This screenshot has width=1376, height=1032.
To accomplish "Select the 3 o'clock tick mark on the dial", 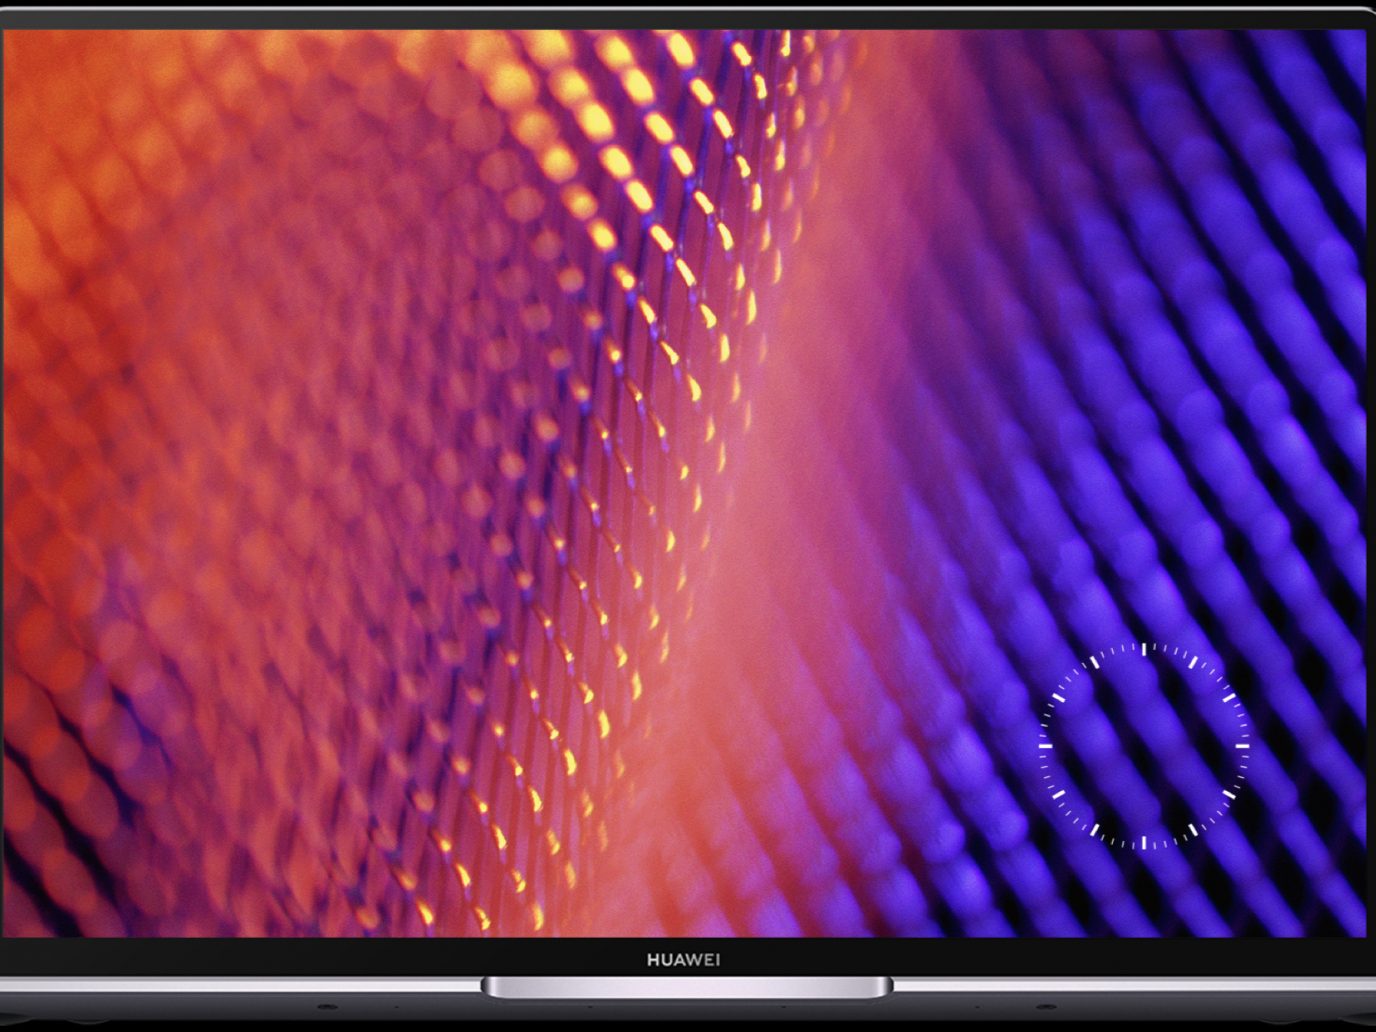I will click(x=1241, y=746).
